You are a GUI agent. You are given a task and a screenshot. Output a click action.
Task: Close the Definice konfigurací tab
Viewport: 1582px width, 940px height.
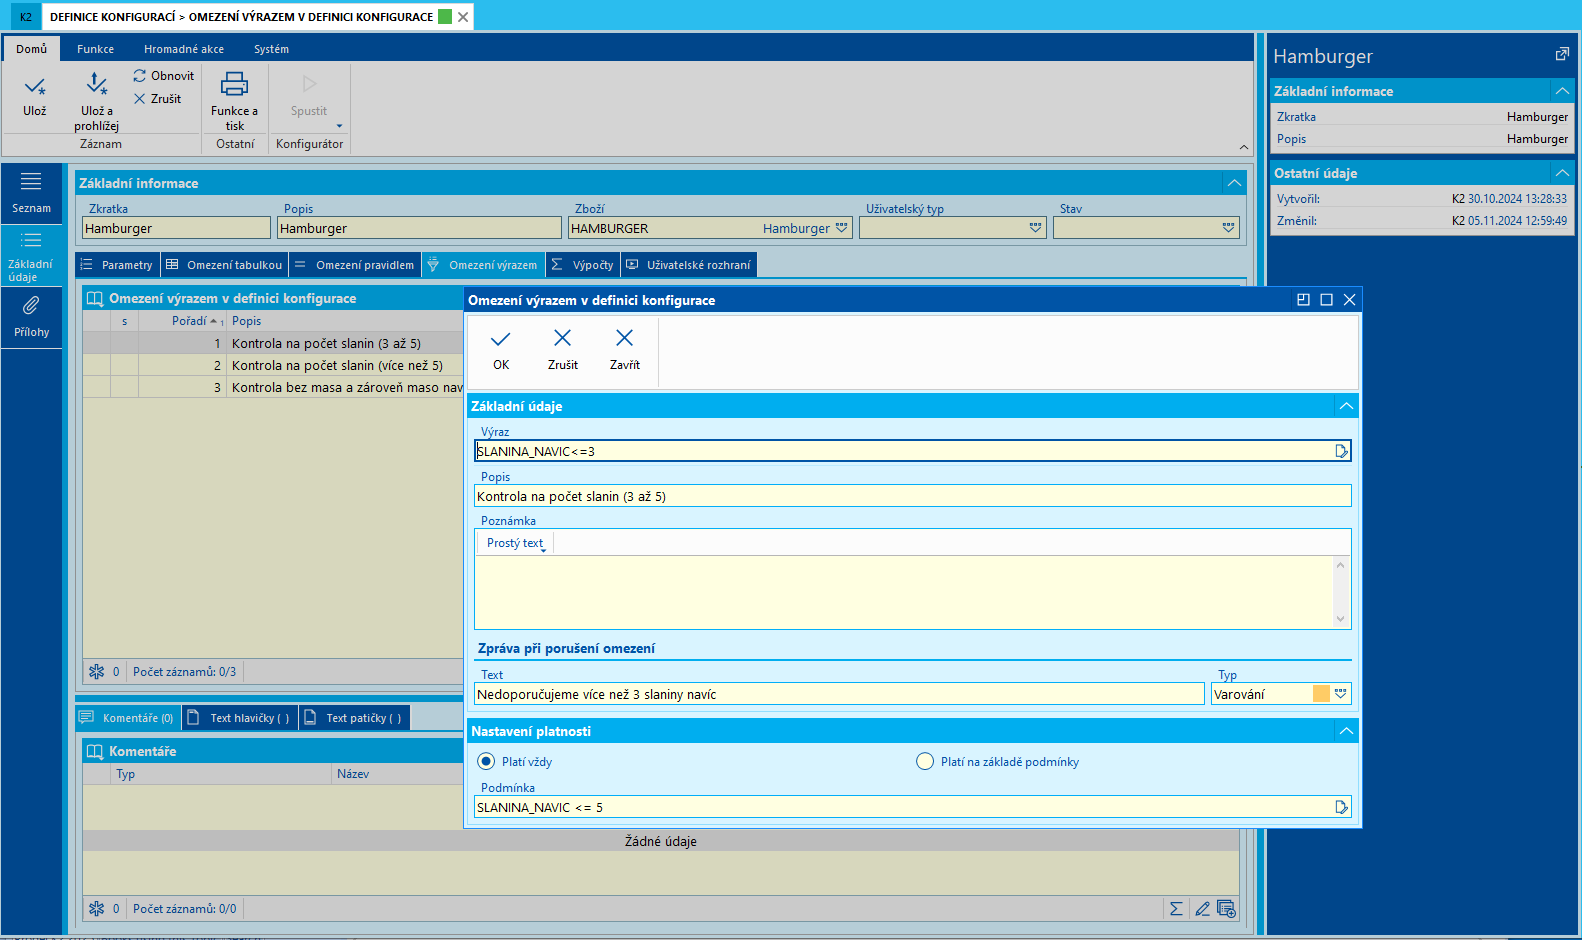463,17
